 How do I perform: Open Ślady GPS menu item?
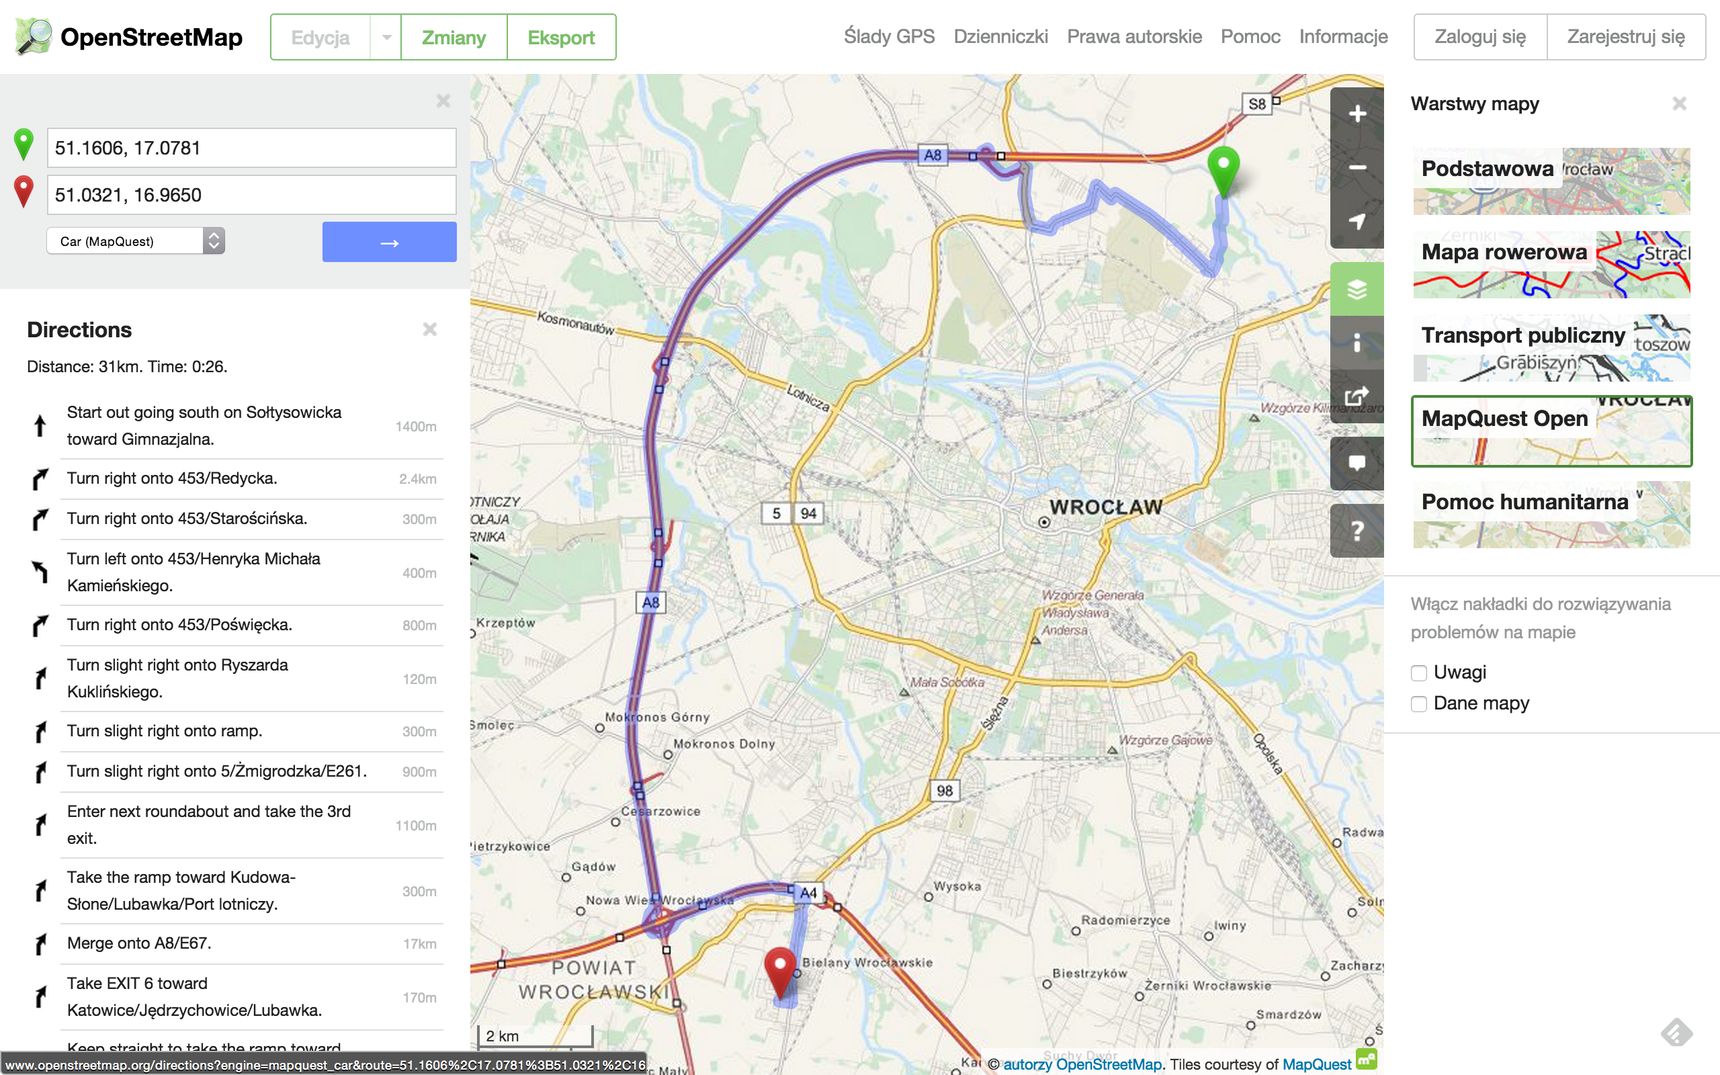[889, 37]
